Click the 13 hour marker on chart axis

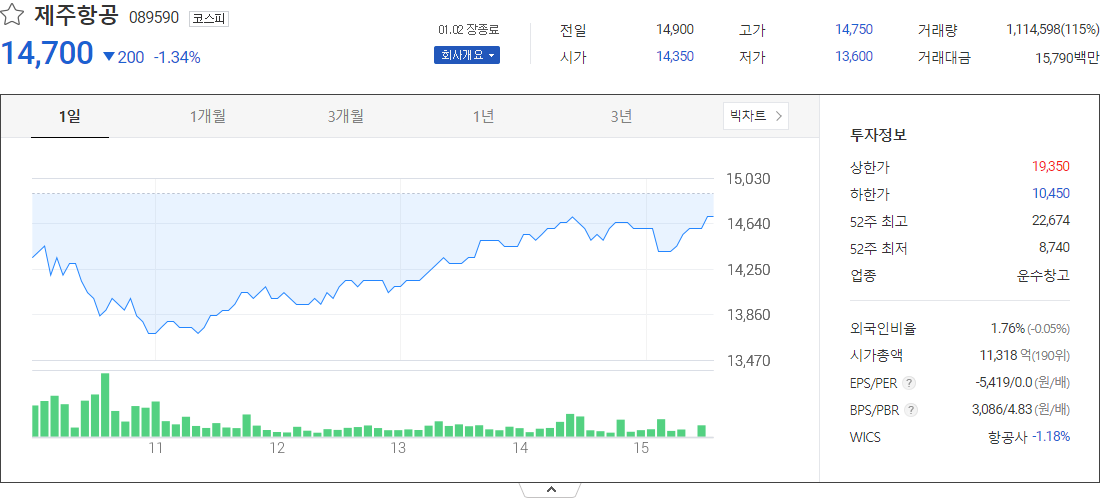tap(399, 448)
